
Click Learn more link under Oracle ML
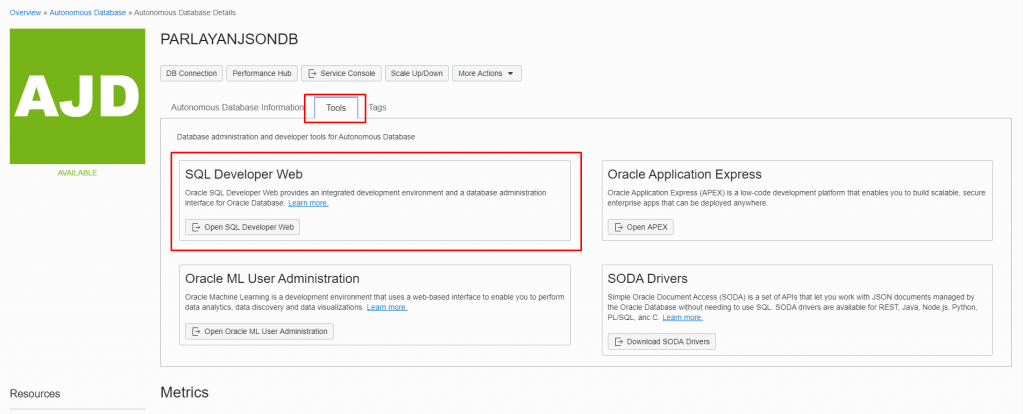pyautogui.click(x=387, y=307)
